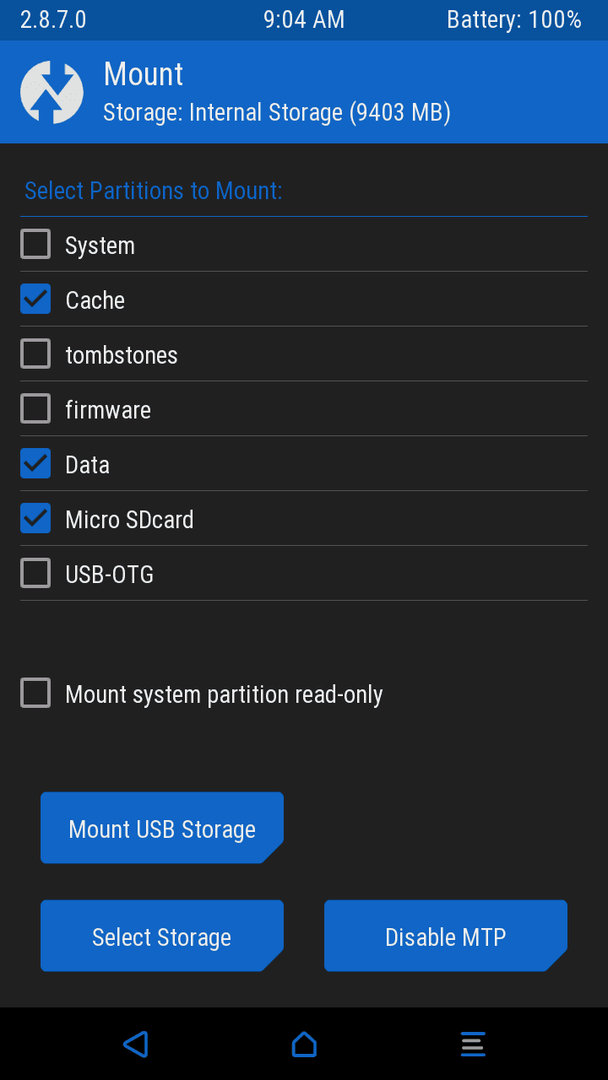Enable the USB-OTG checkbox

click(35, 573)
